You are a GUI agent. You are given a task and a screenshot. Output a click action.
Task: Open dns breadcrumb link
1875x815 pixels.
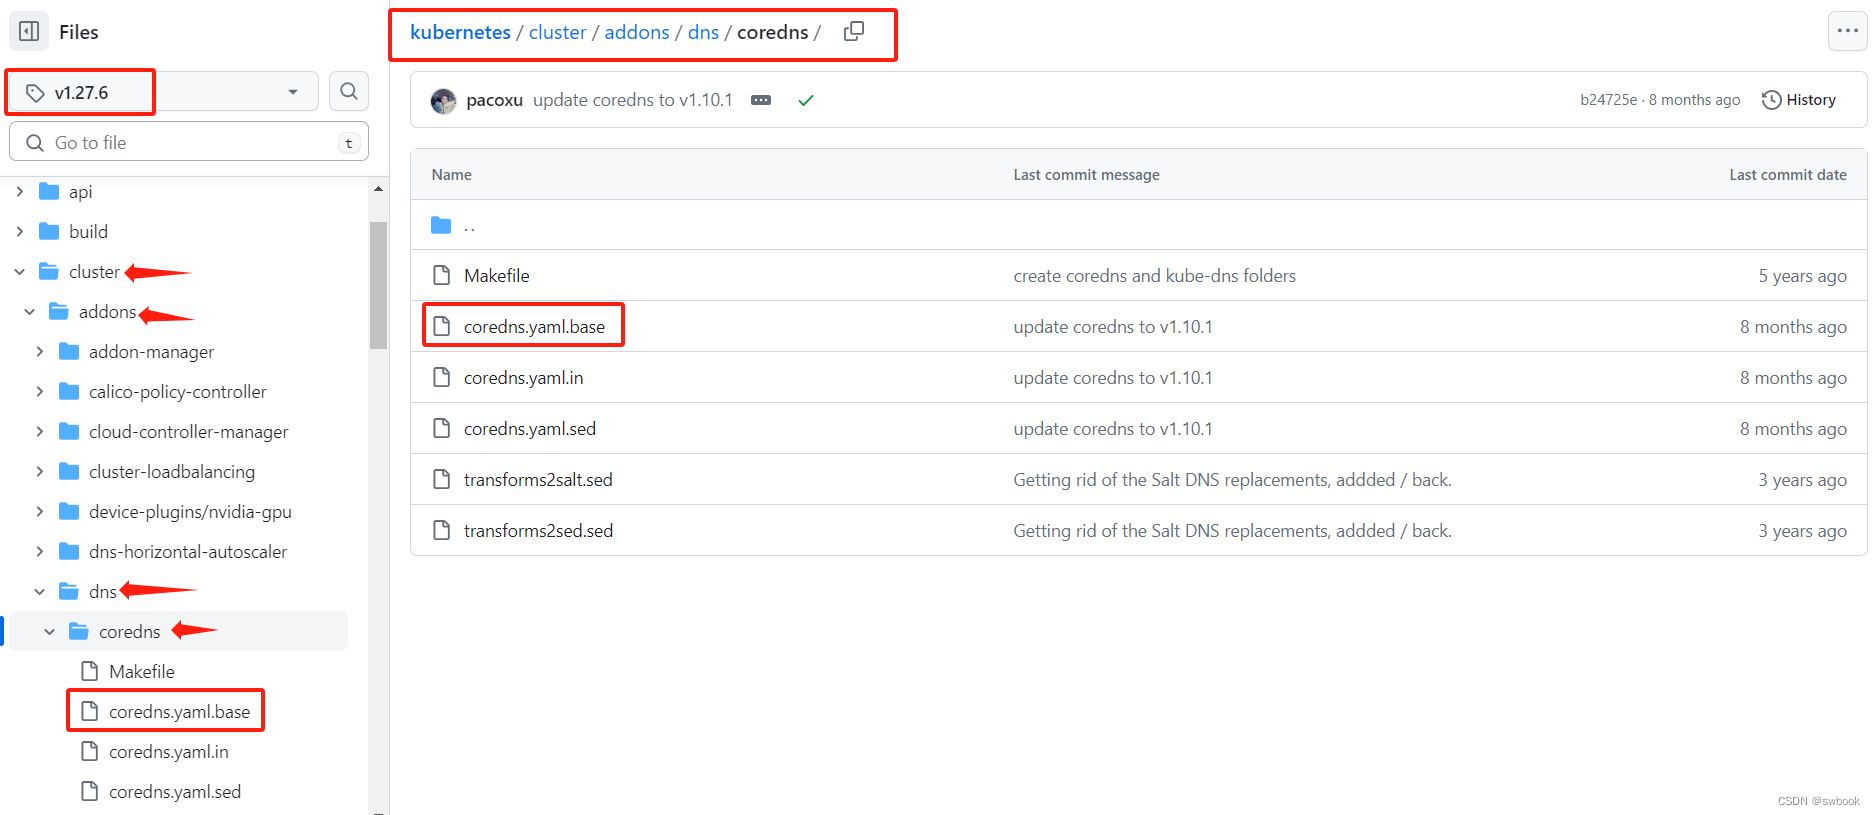pyautogui.click(x=703, y=32)
